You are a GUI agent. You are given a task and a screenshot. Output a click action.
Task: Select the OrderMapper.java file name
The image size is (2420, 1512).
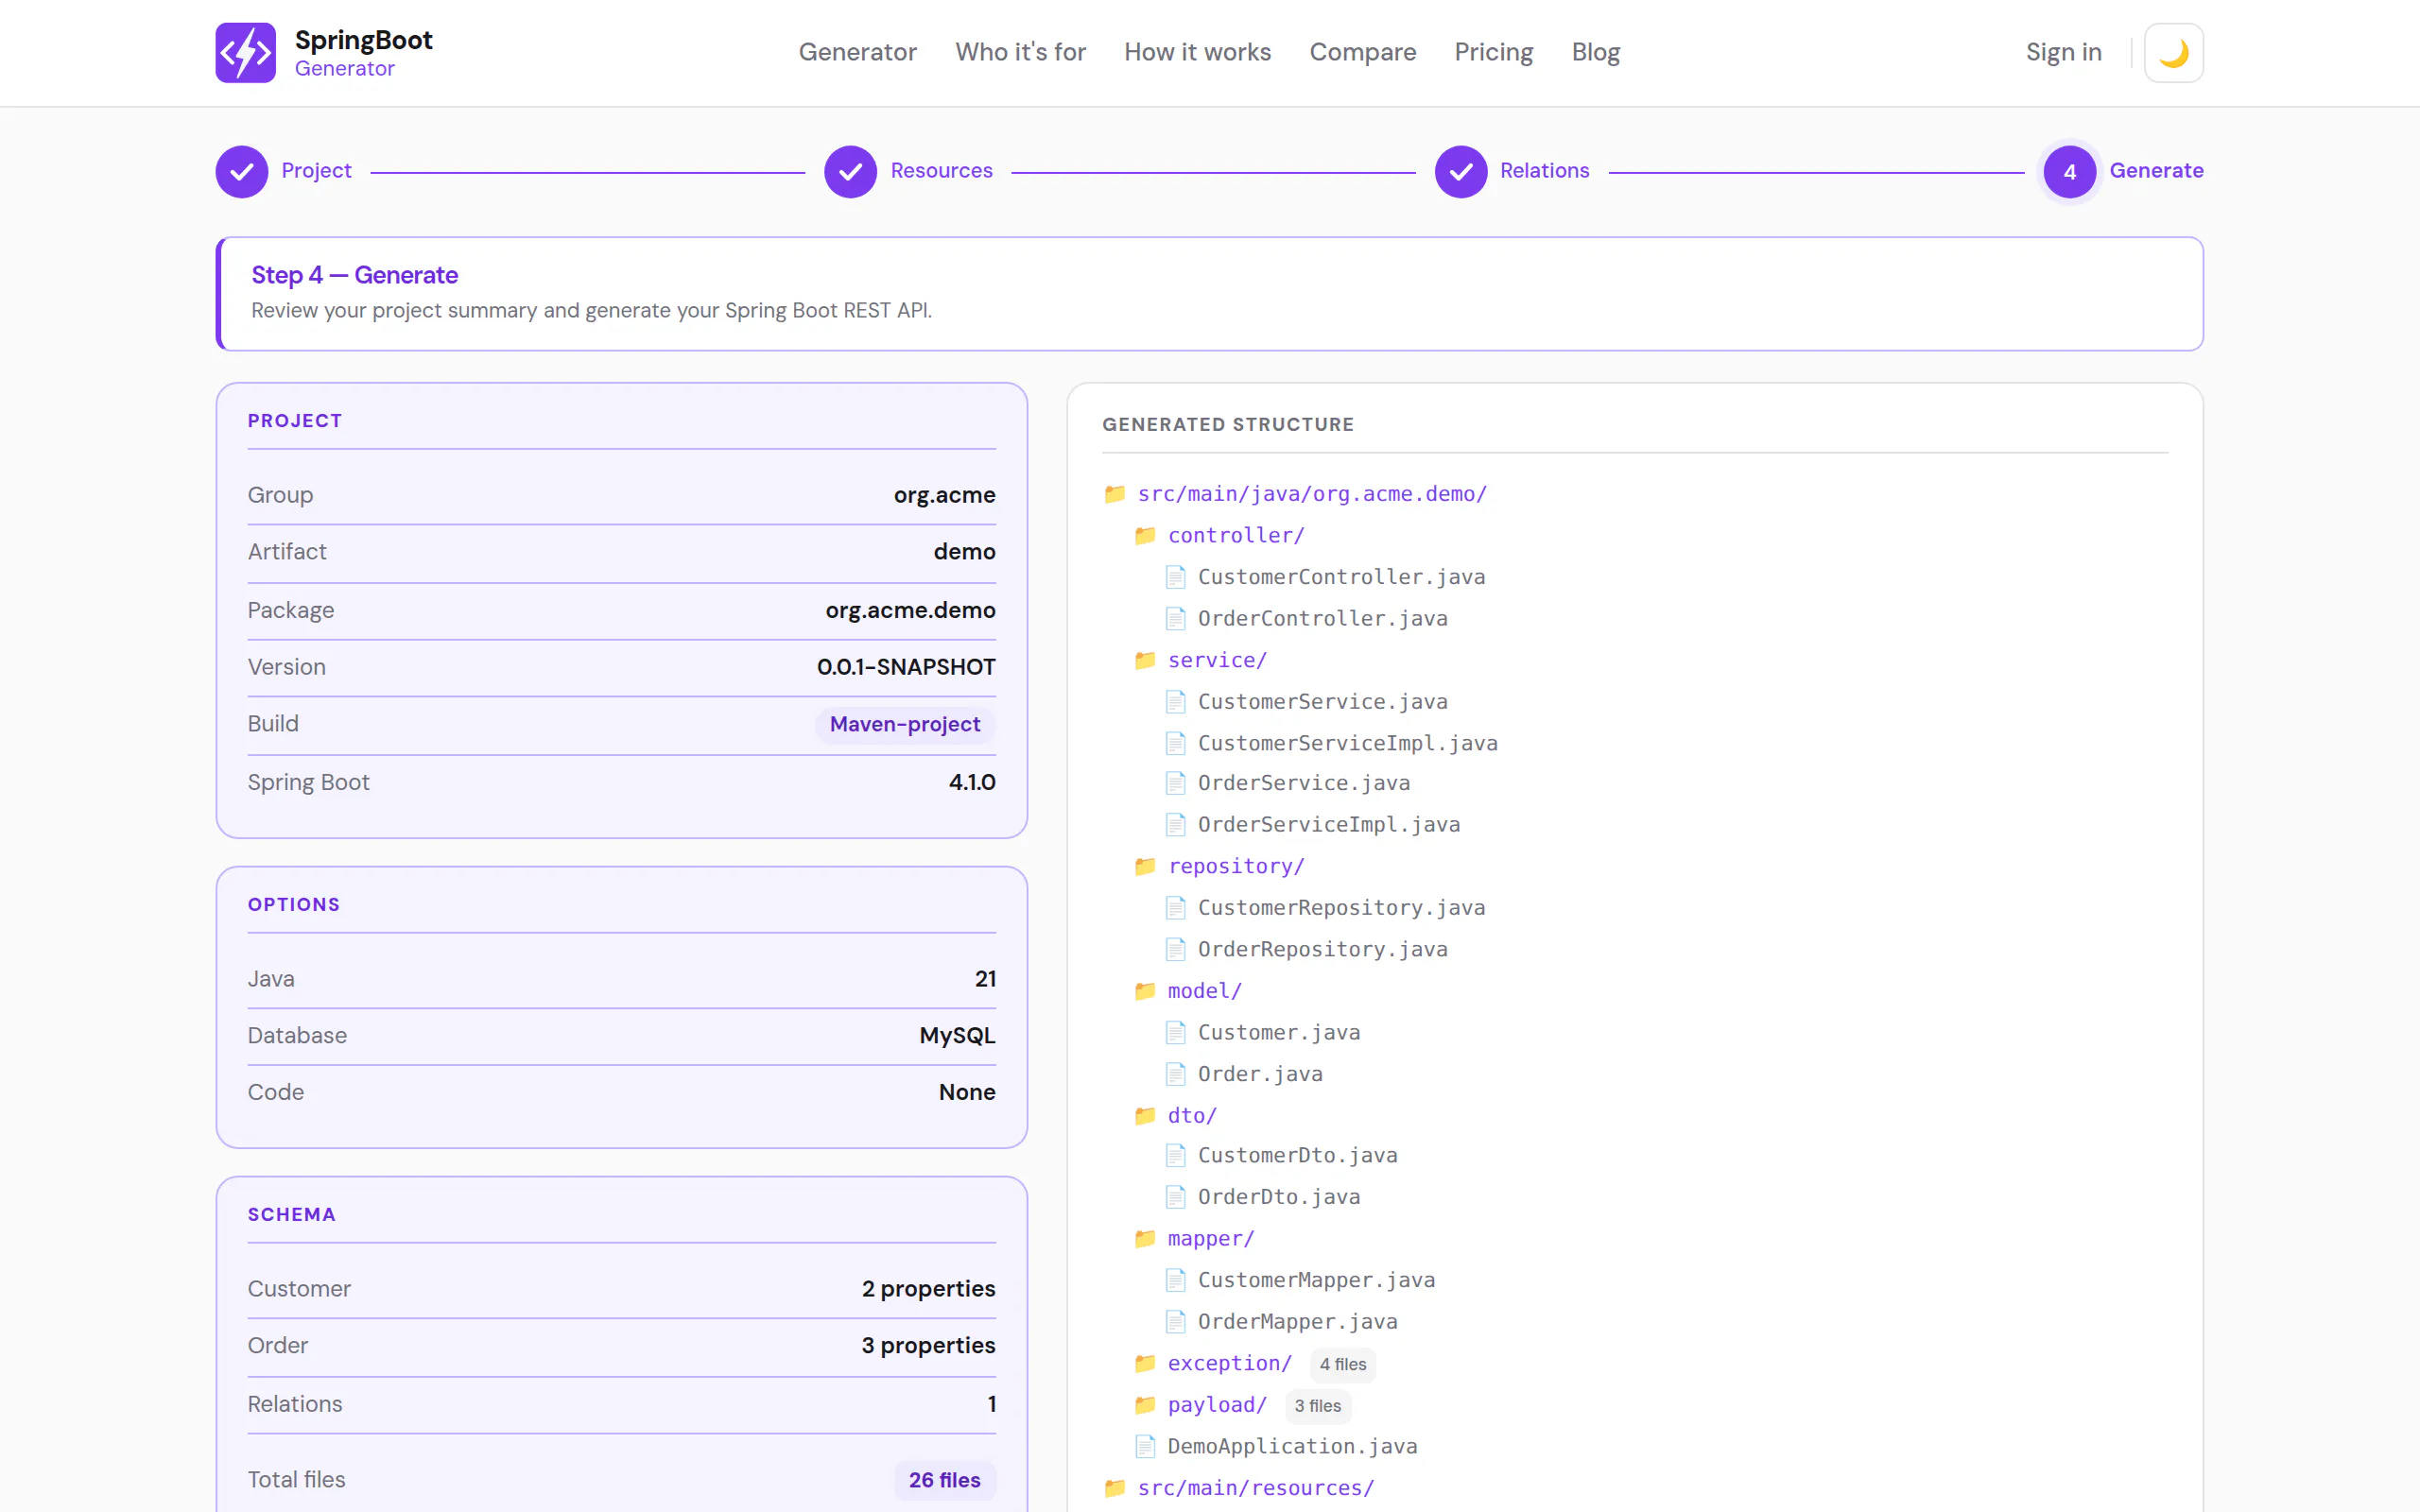click(x=1298, y=1322)
